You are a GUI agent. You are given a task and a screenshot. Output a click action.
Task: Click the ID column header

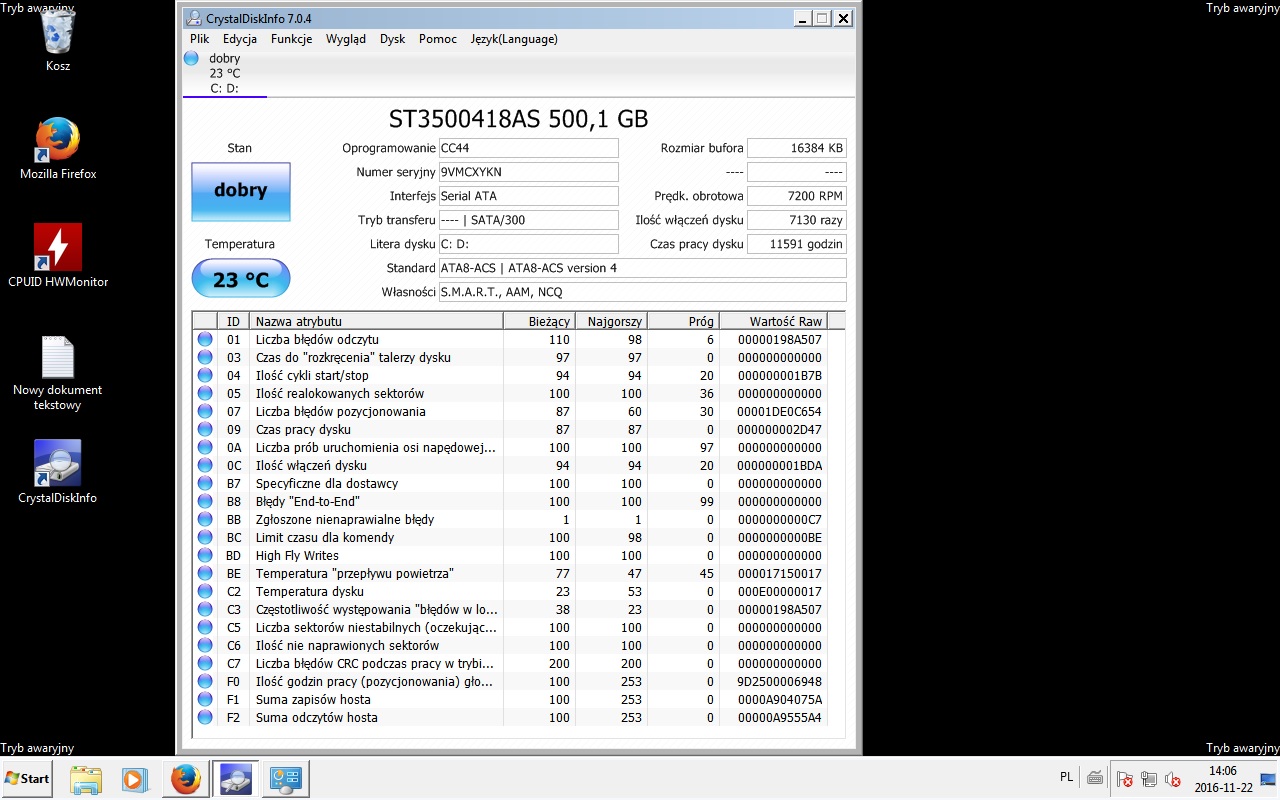pyautogui.click(x=233, y=321)
